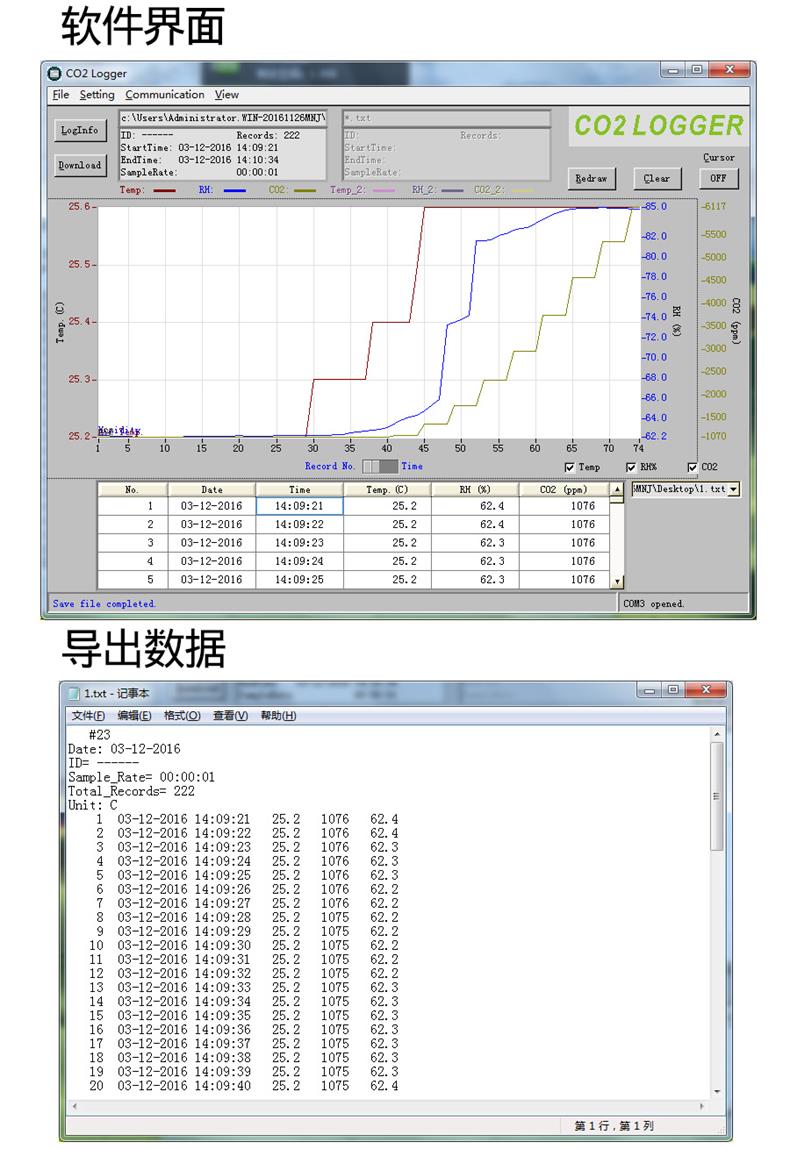
Task: Click the Notepad 1.txt document icon
Action: (x=74, y=693)
